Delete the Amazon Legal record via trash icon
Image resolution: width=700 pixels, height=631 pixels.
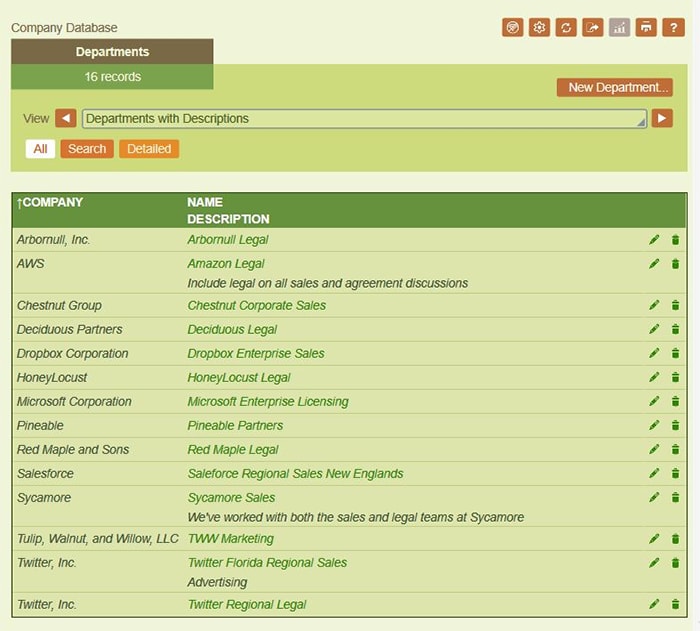click(675, 264)
